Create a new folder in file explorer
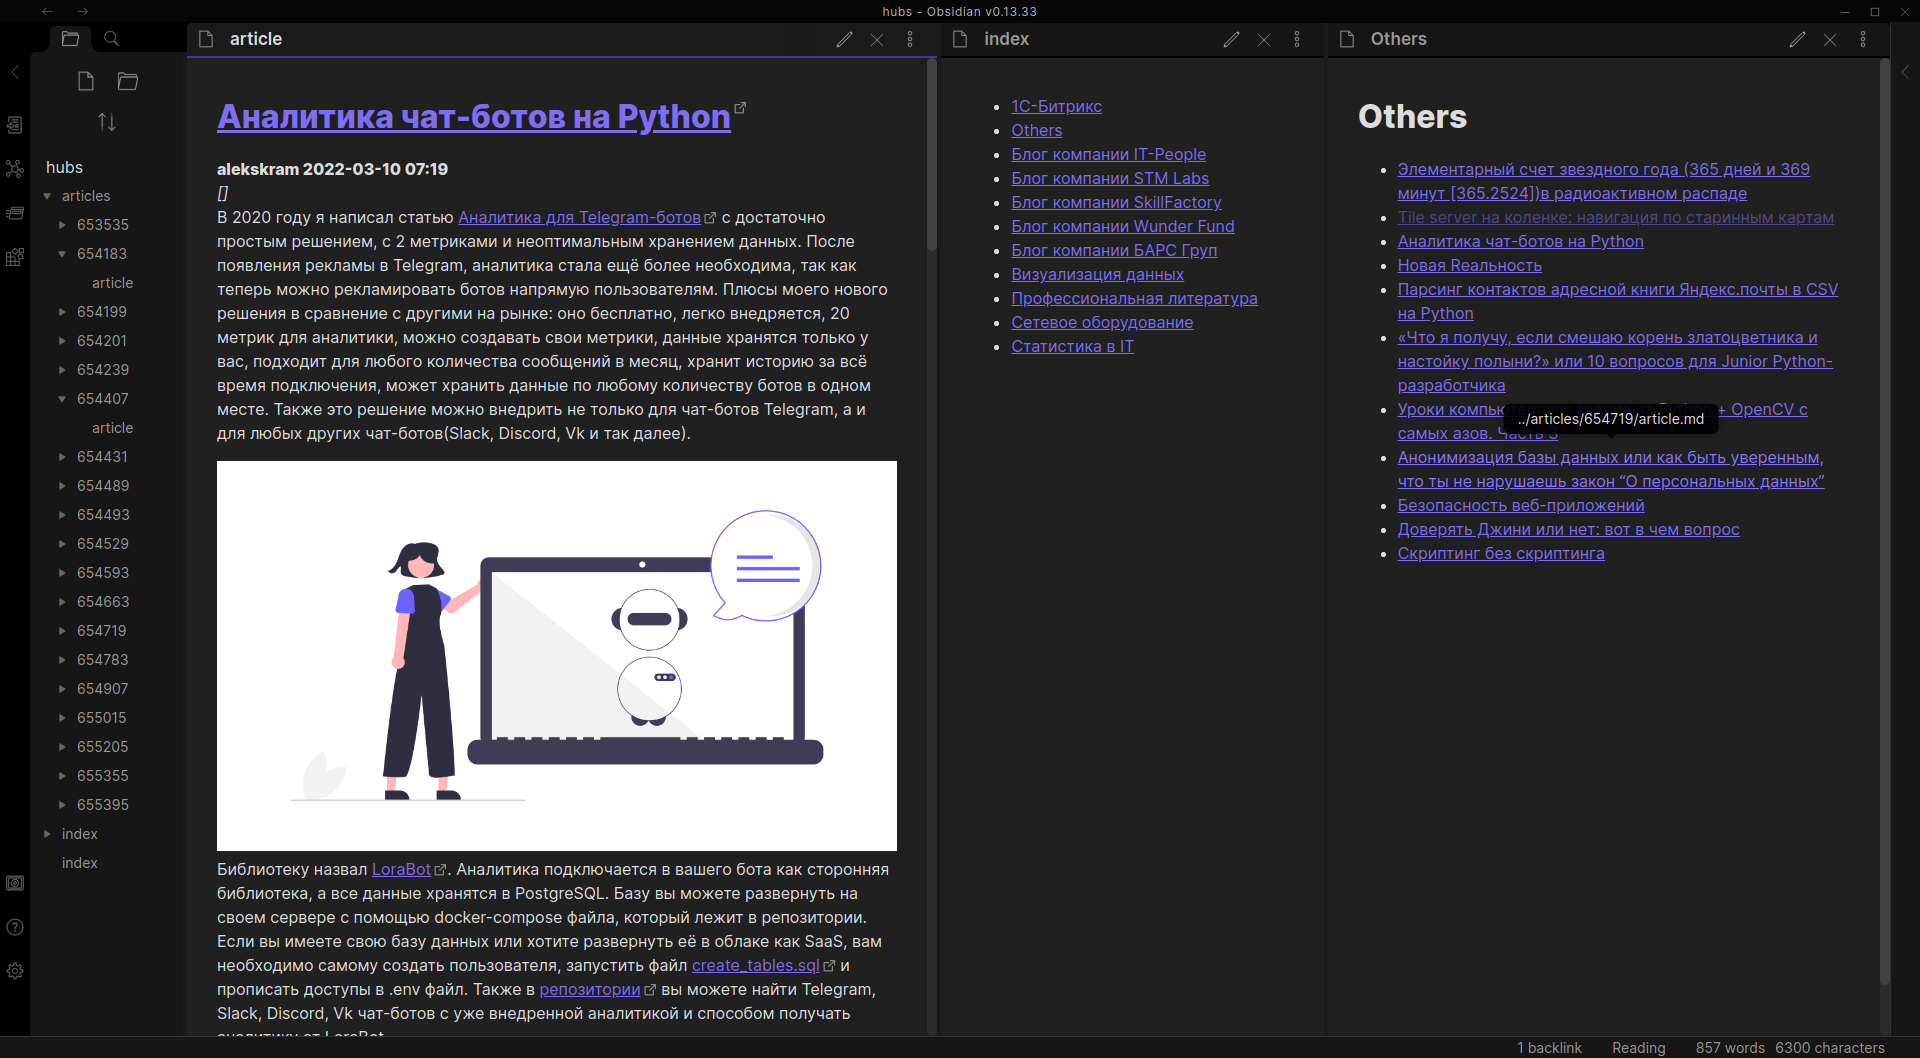This screenshot has height=1058, width=1920. coord(128,82)
